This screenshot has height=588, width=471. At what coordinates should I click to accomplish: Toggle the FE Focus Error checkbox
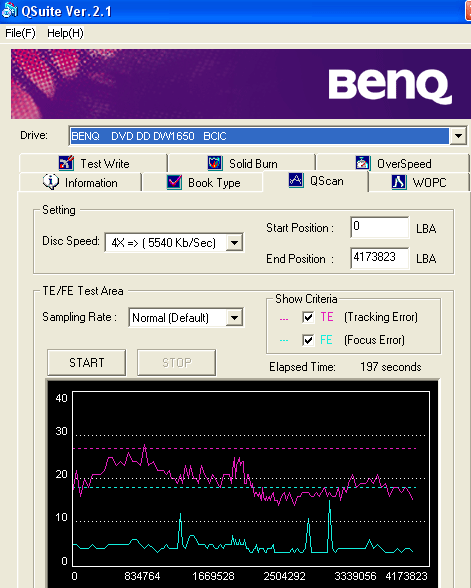pyautogui.click(x=308, y=340)
